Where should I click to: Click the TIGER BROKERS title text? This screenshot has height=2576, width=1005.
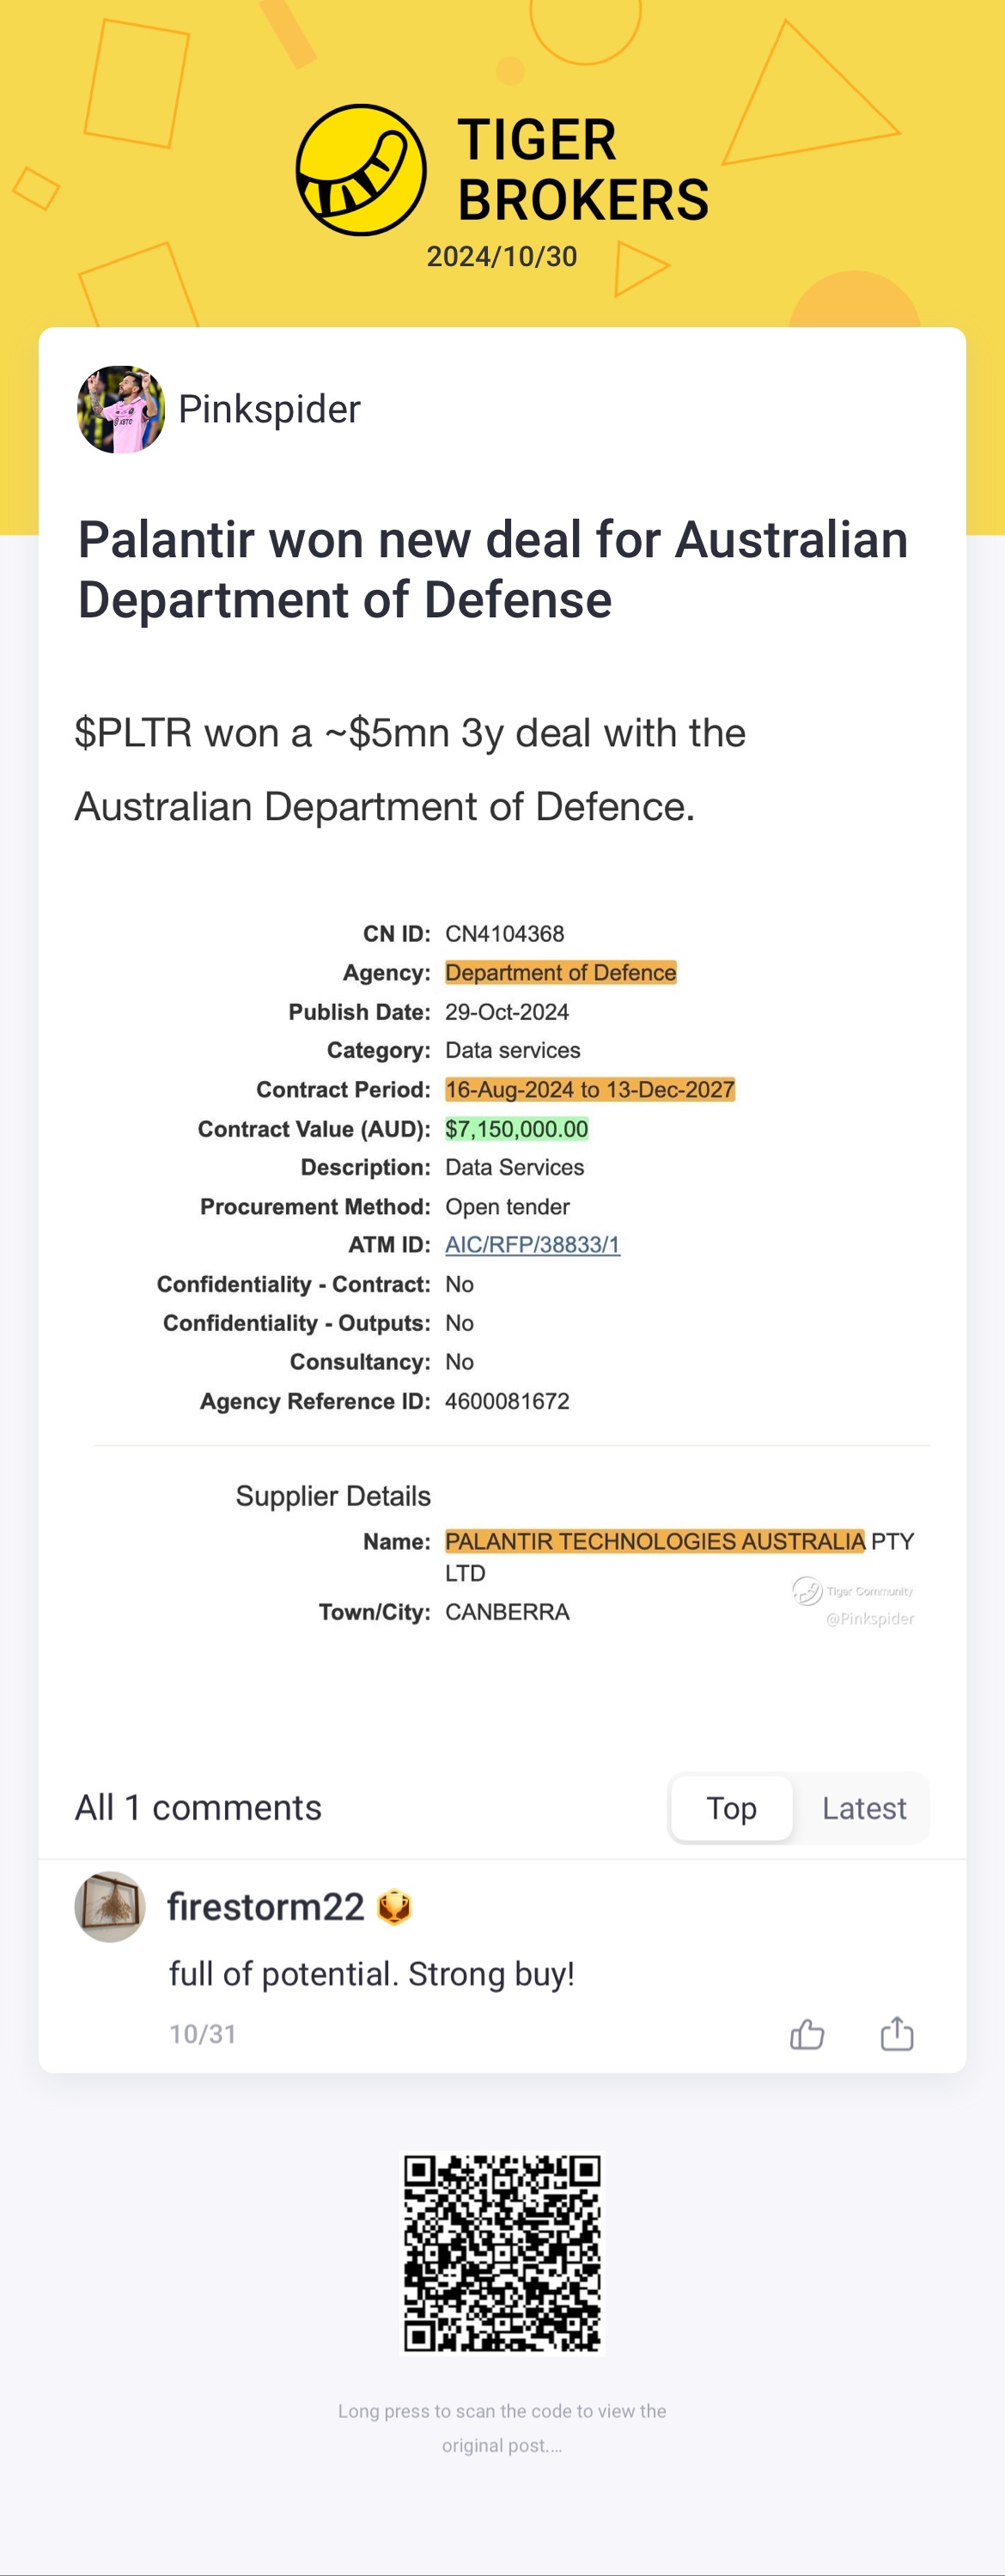pos(582,170)
